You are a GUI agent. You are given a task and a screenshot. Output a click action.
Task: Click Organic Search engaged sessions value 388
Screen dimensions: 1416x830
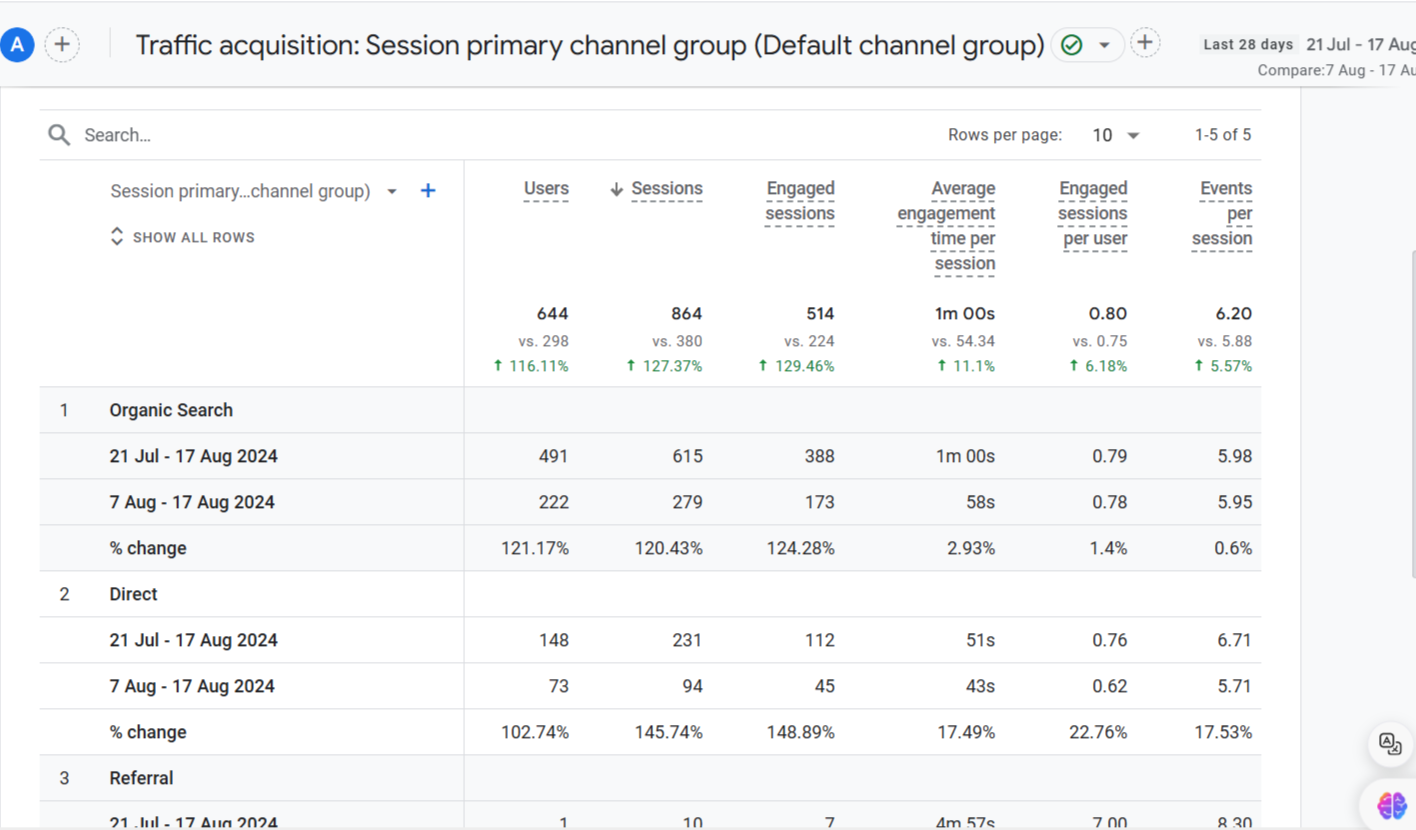[819, 456]
